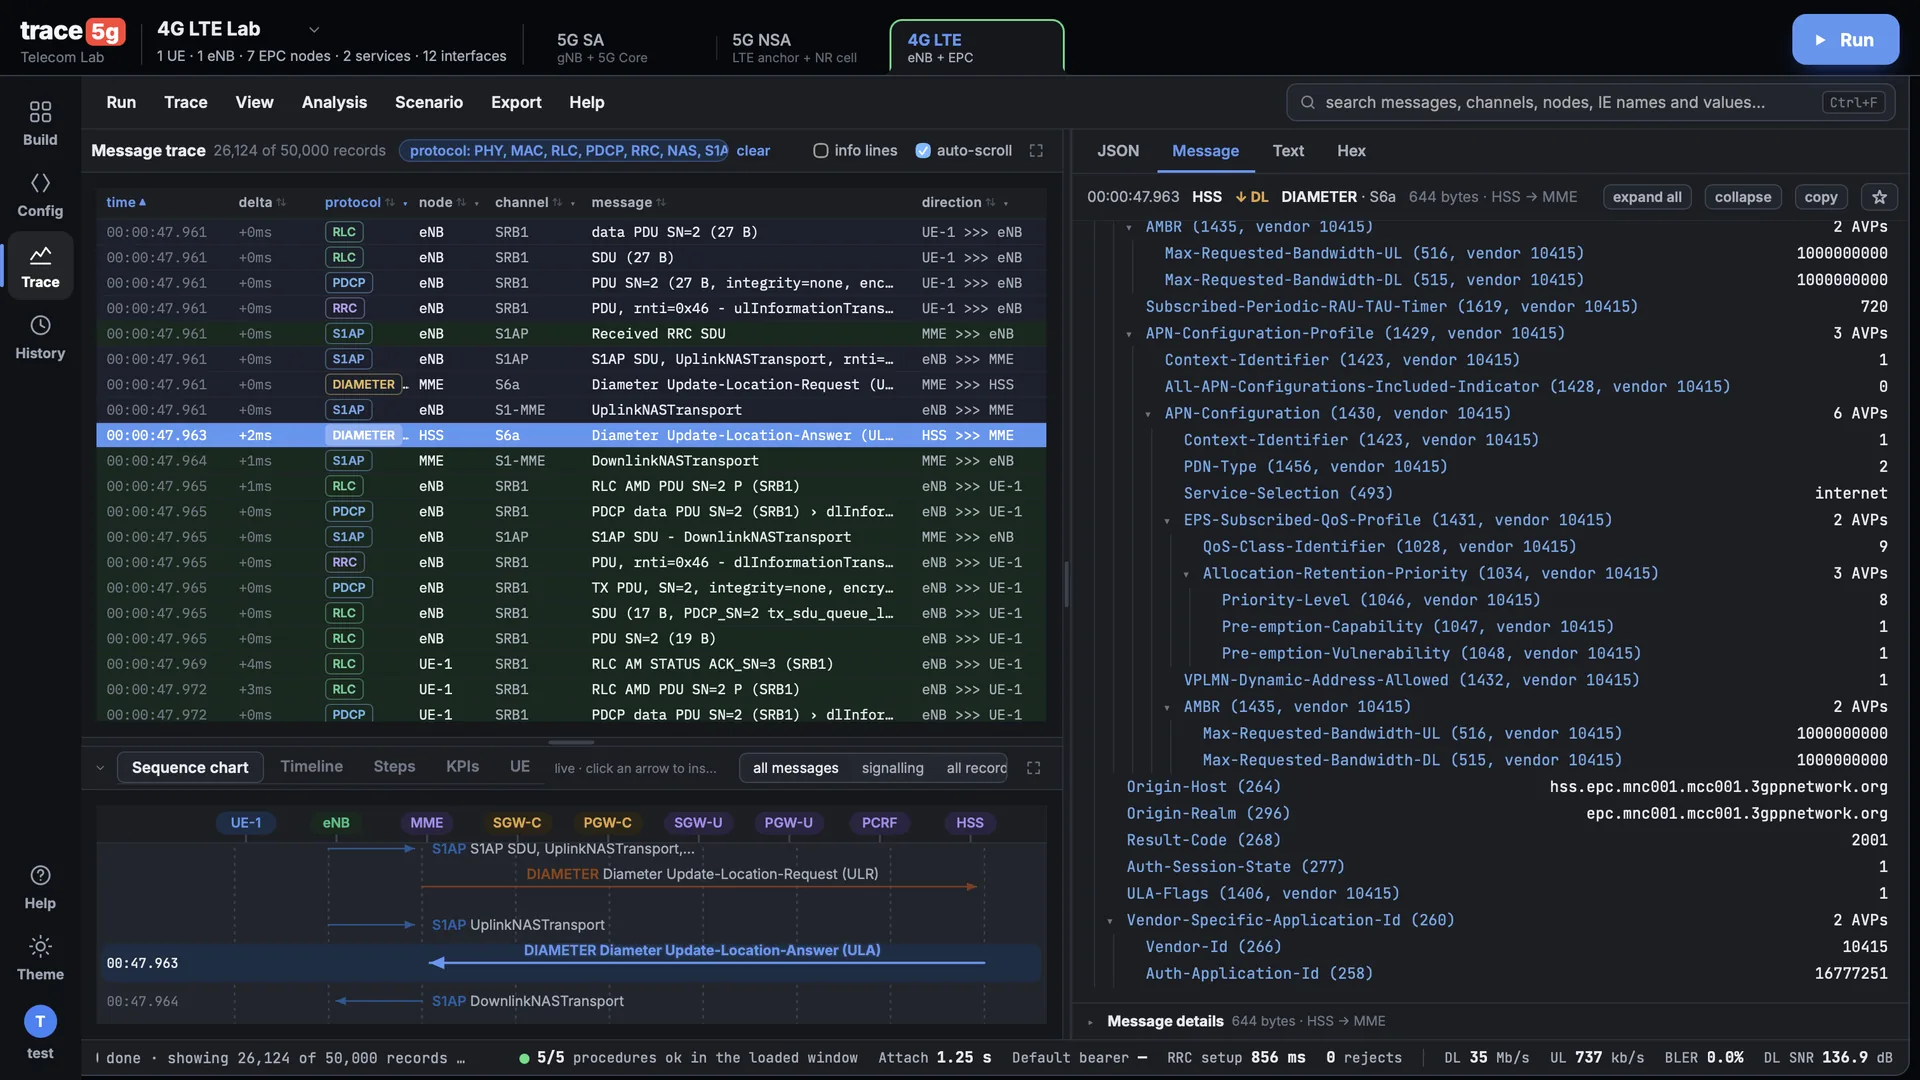Choose the all messages filter

pos(796,768)
